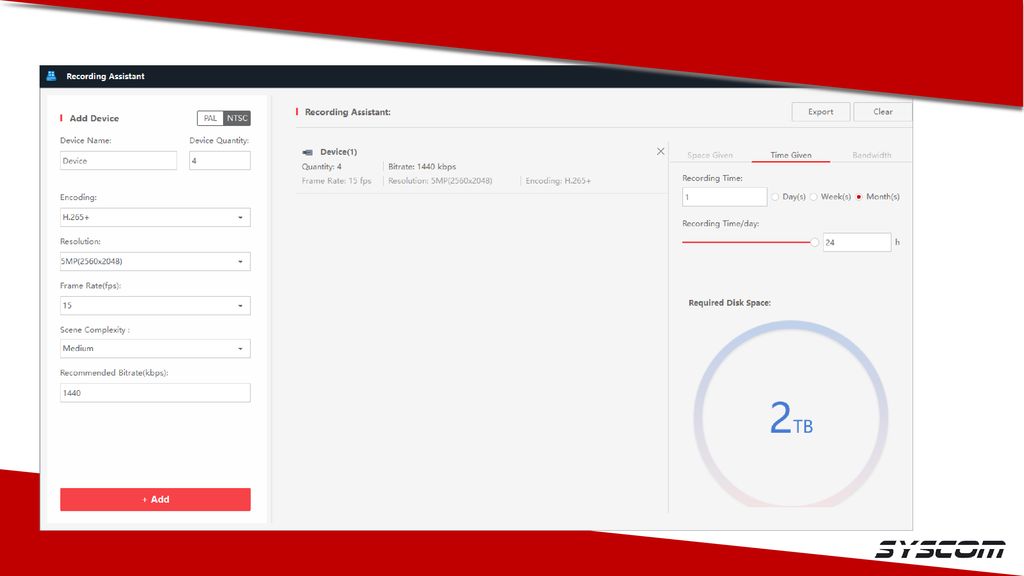Open the Encoding dropdown showing H.265+
This screenshot has height=576, width=1024.
[x=155, y=217]
